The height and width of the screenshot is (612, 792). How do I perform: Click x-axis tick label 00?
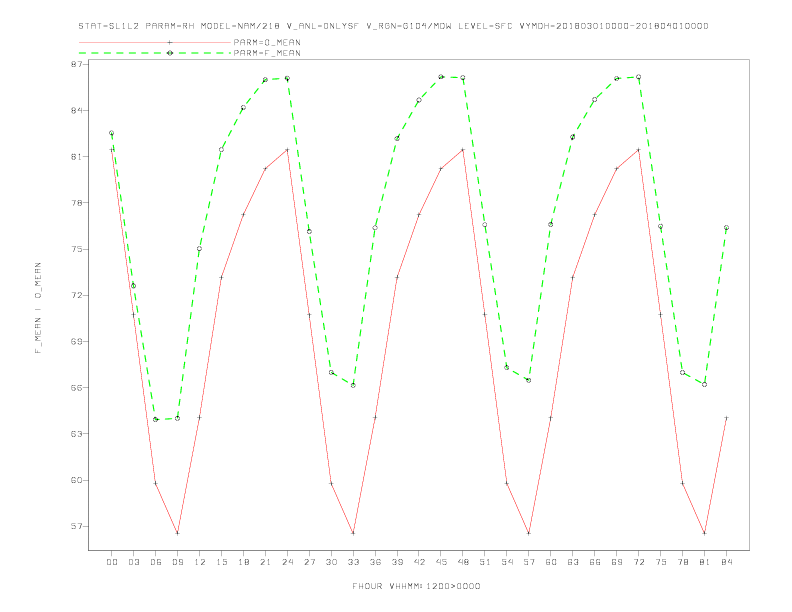pos(112,562)
